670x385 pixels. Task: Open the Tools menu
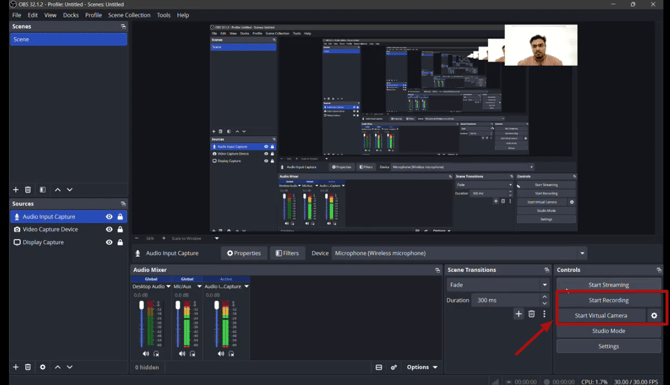tap(164, 15)
